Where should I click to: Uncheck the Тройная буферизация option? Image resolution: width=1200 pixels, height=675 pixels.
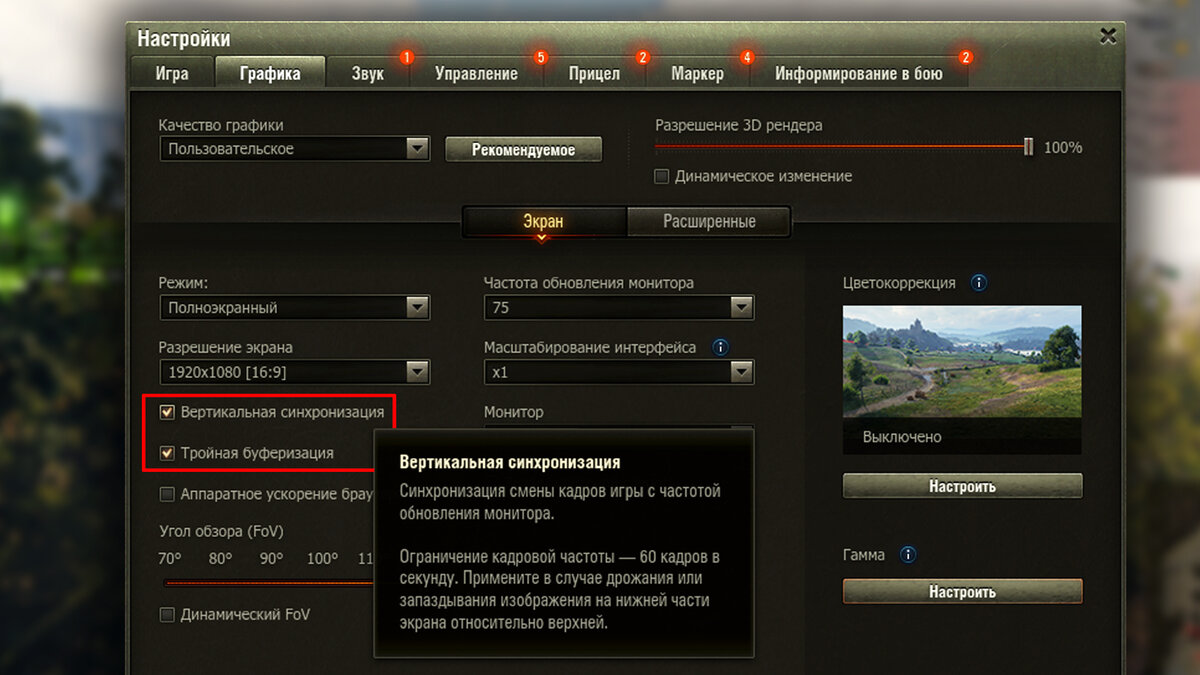coord(167,453)
